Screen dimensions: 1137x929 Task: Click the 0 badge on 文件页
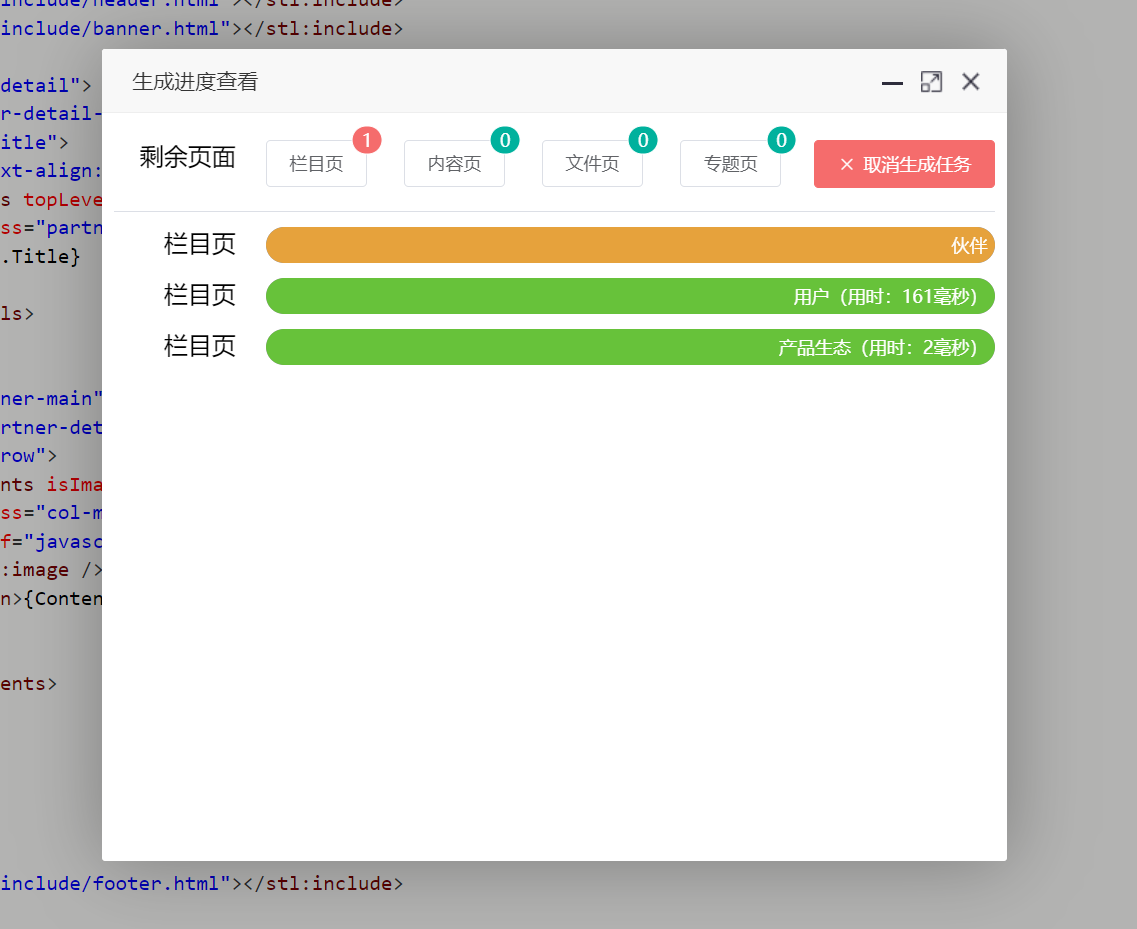click(643, 140)
